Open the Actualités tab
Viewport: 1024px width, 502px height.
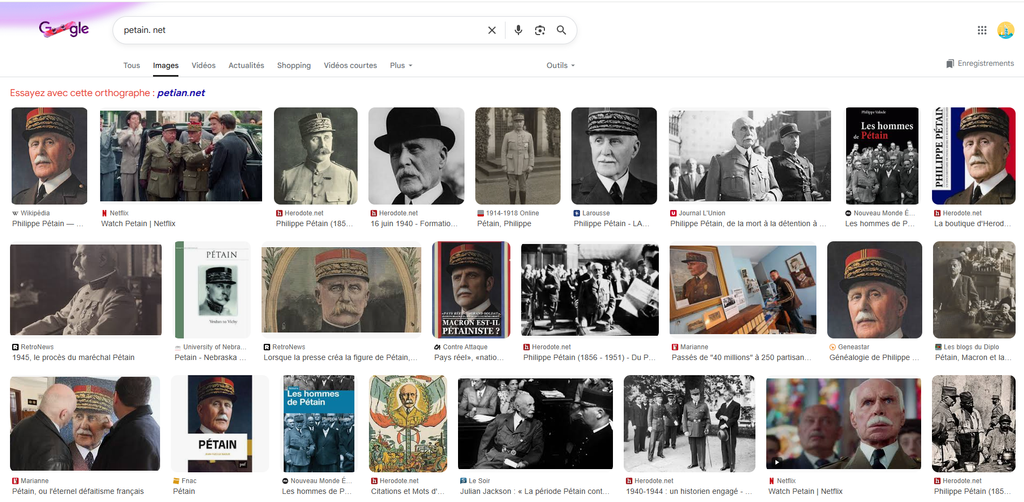246,66
